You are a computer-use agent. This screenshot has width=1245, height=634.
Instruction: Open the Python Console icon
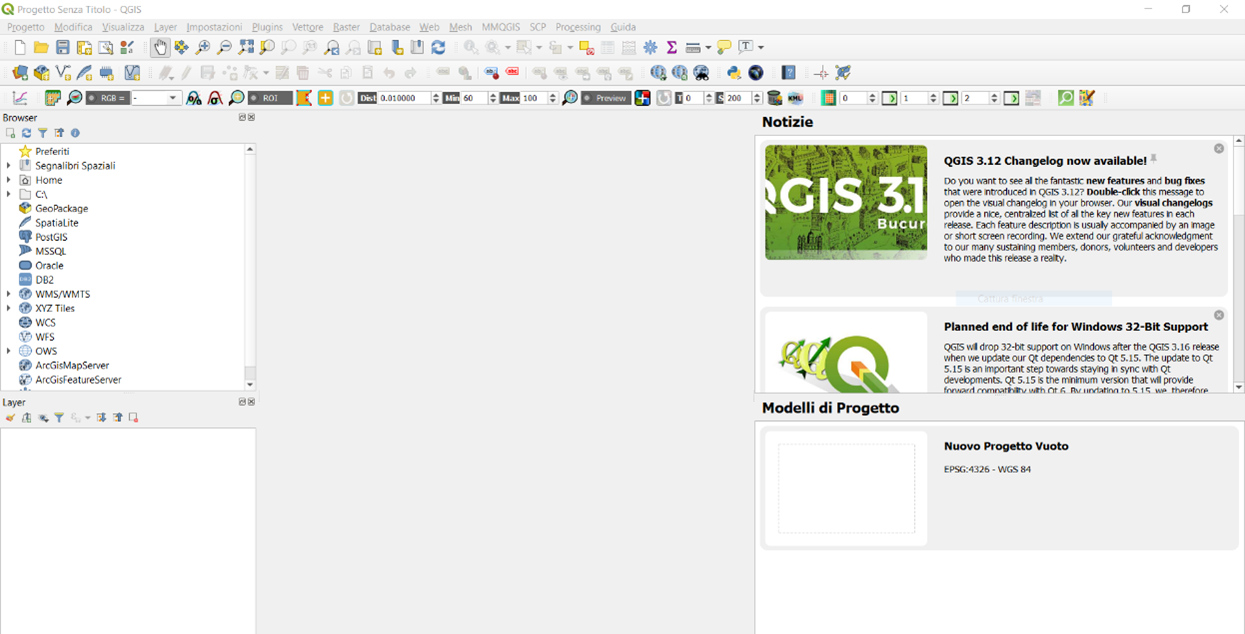(734, 73)
